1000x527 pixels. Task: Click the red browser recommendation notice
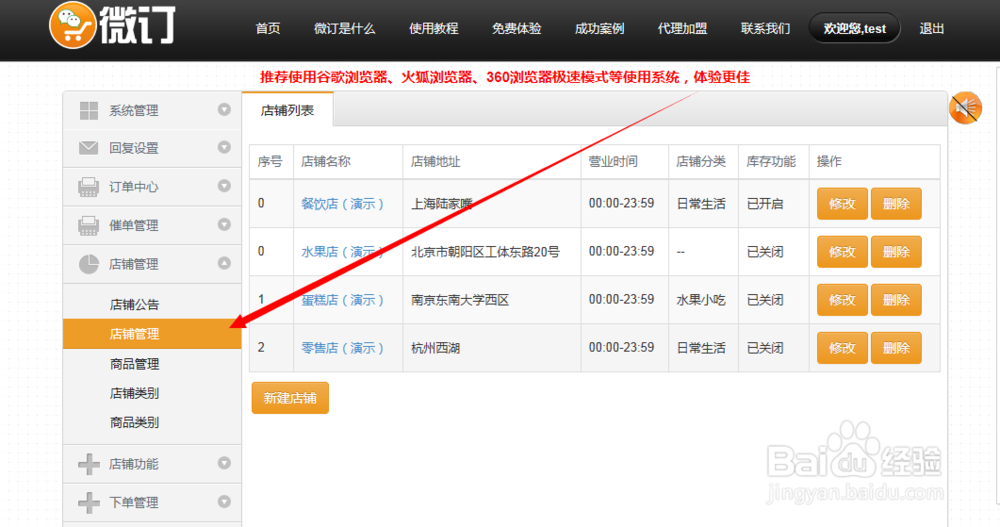coord(504,77)
